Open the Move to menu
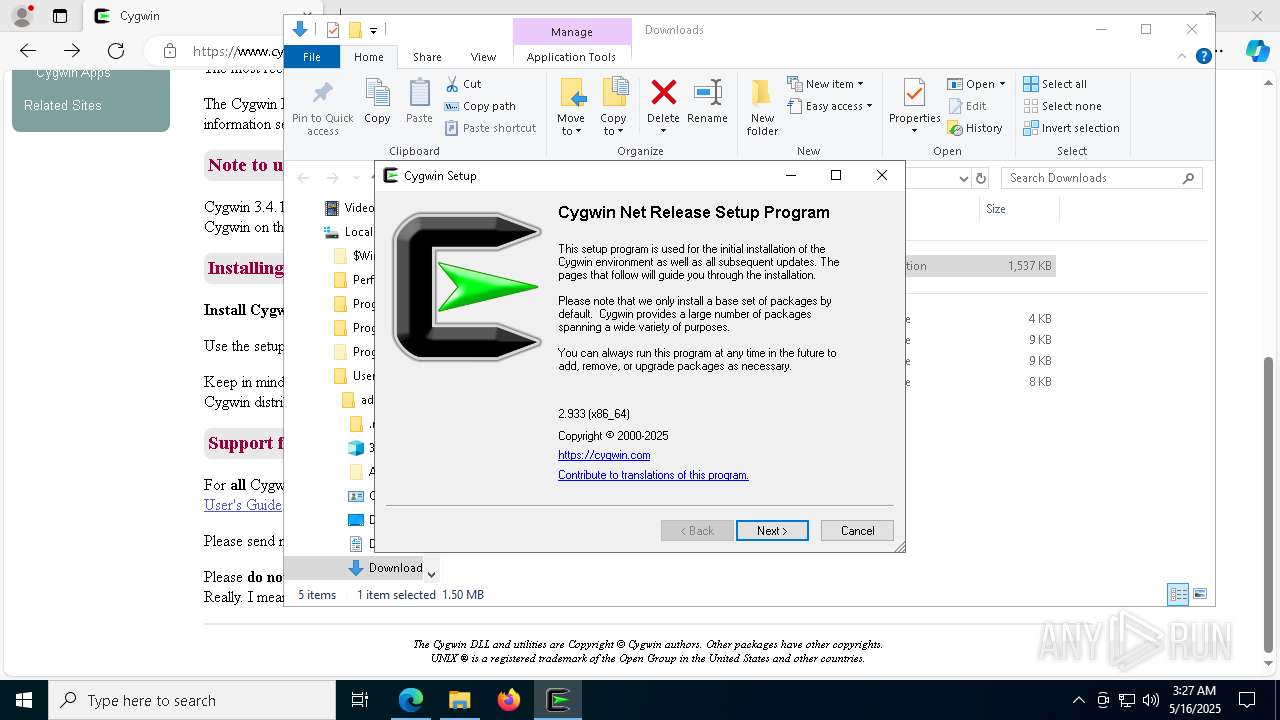Image resolution: width=1280 pixels, height=720 pixels. click(571, 107)
